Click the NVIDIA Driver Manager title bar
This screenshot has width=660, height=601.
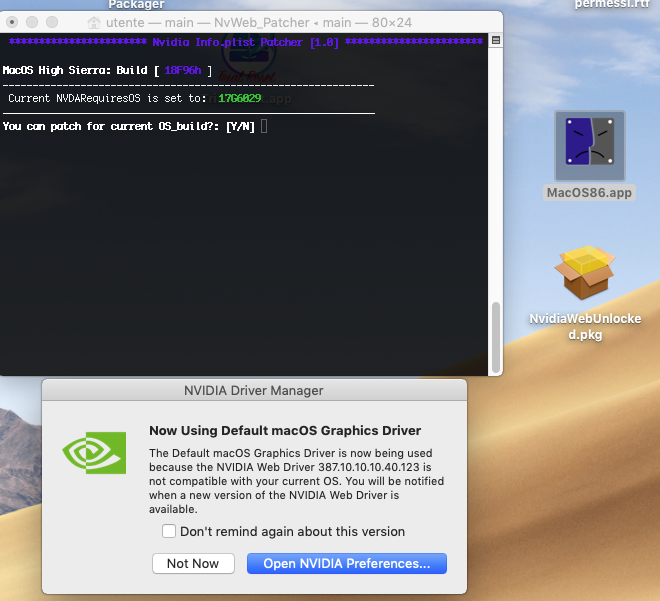tap(254, 390)
